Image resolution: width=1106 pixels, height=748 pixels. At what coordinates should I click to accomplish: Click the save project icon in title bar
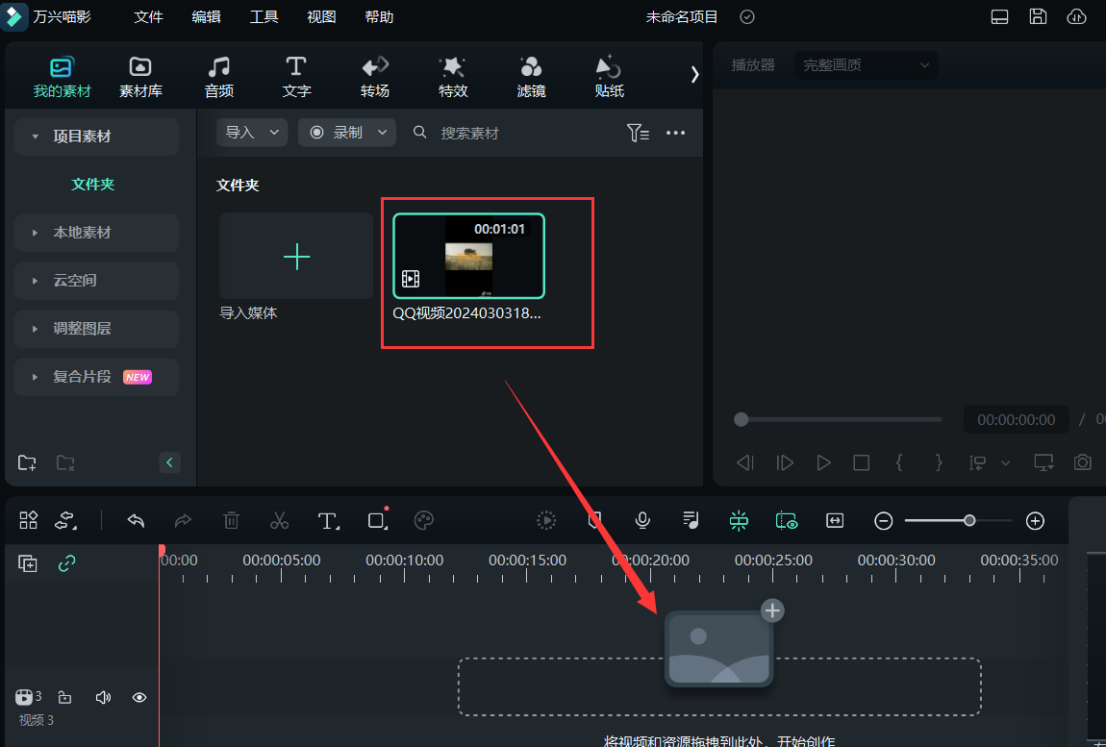coord(1038,17)
